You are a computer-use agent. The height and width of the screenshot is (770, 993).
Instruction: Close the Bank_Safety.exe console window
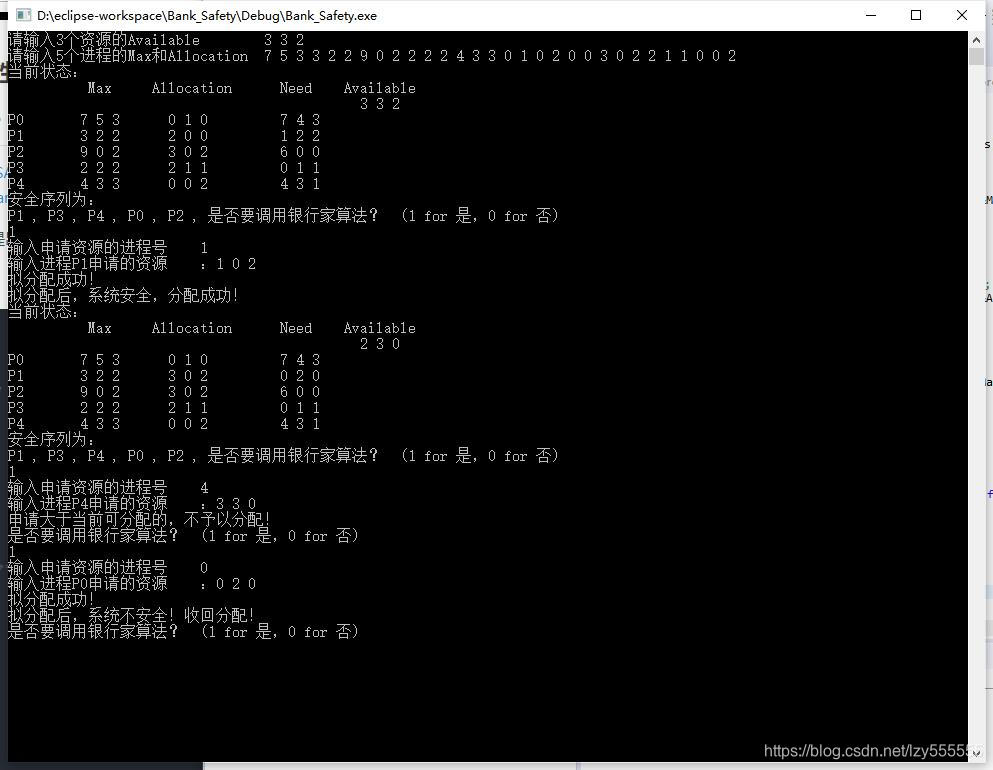(961, 15)
